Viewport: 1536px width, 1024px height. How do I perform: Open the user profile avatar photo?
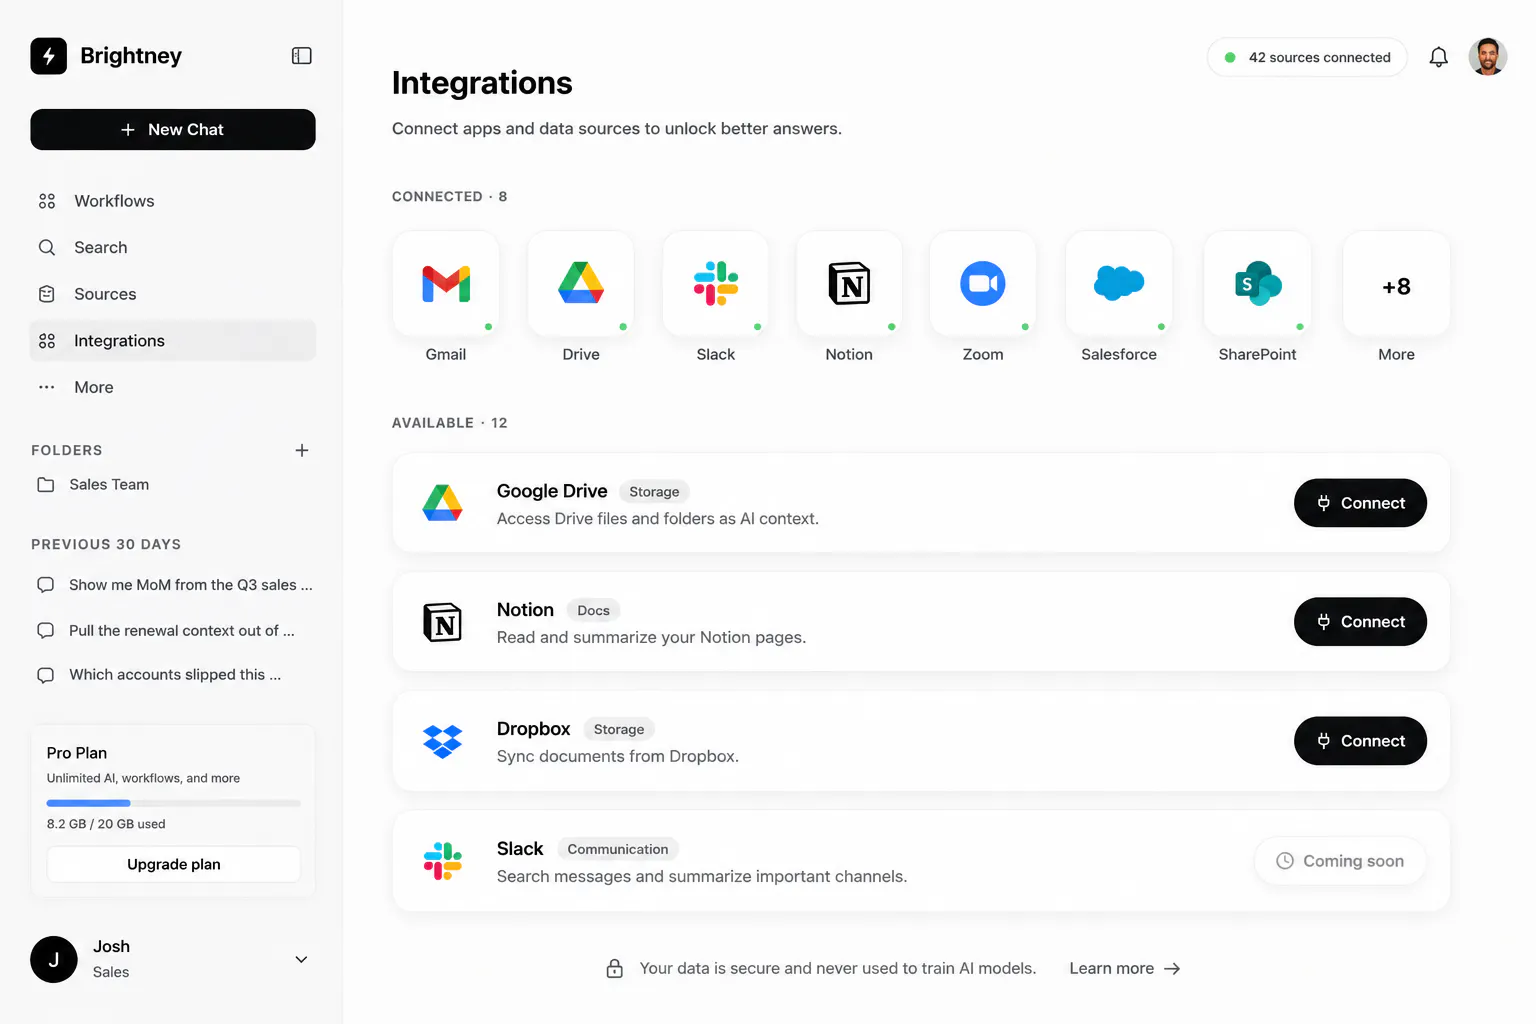[1487, 57]
